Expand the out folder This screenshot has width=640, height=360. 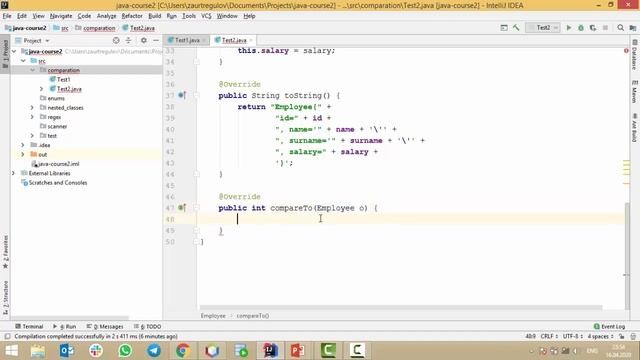[x=22, y=155]
